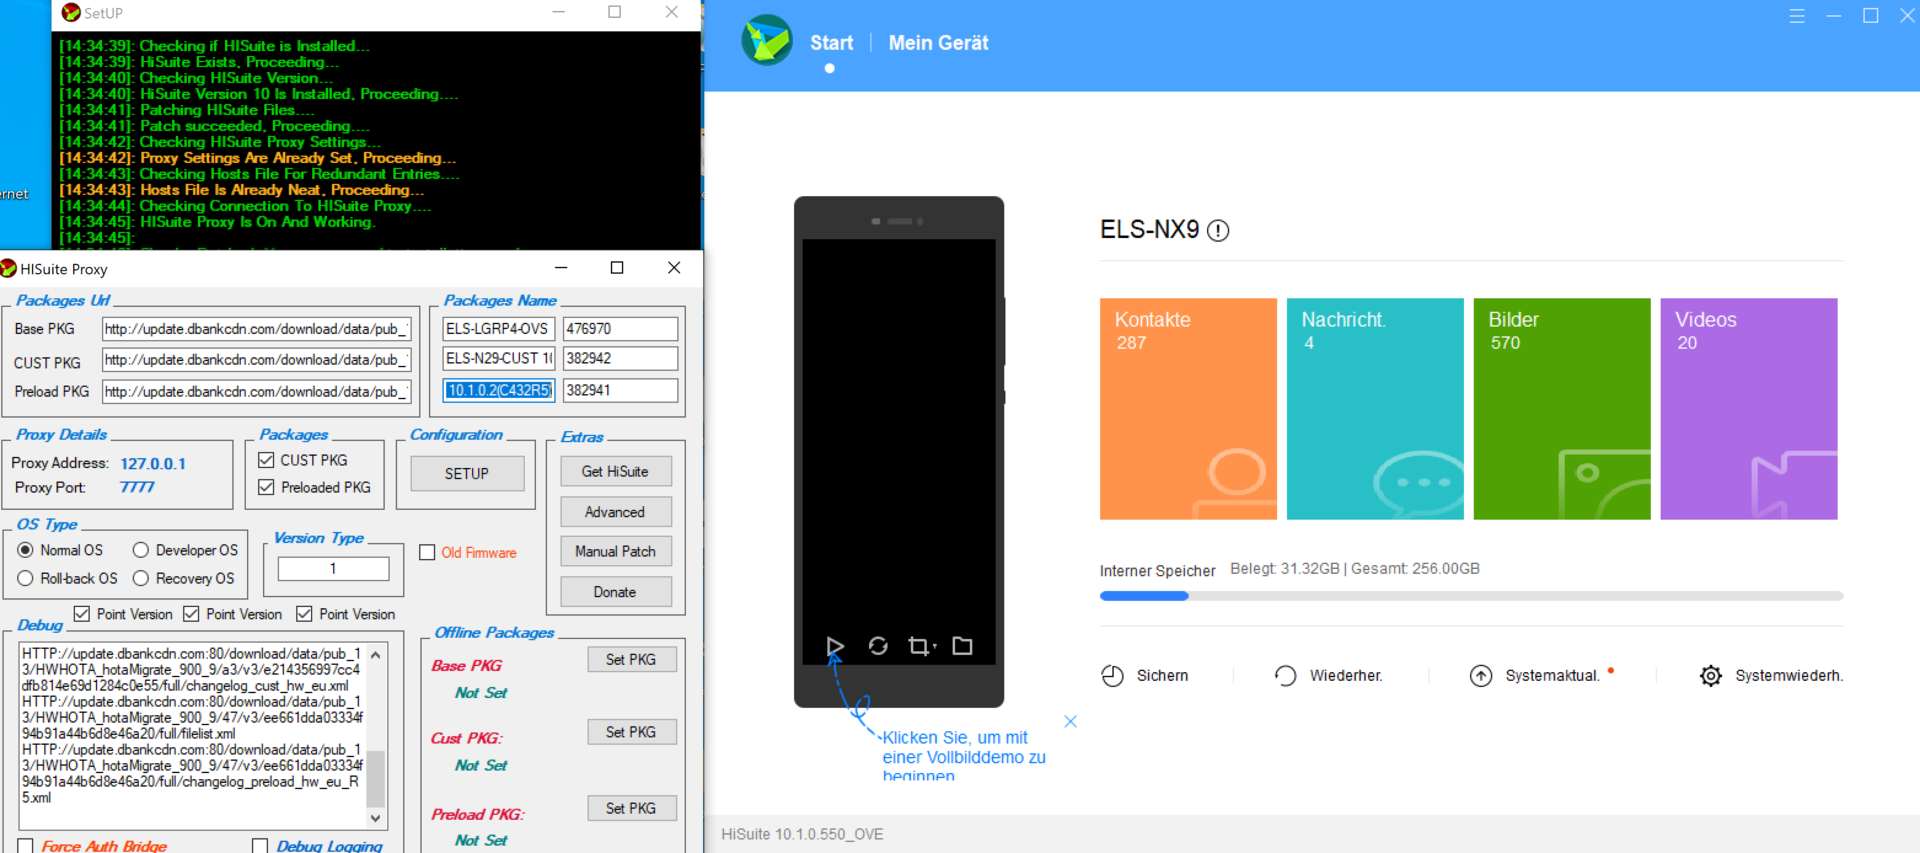
Task: Set PKG for offline Base PKG
Action: [x=631, y=660]
